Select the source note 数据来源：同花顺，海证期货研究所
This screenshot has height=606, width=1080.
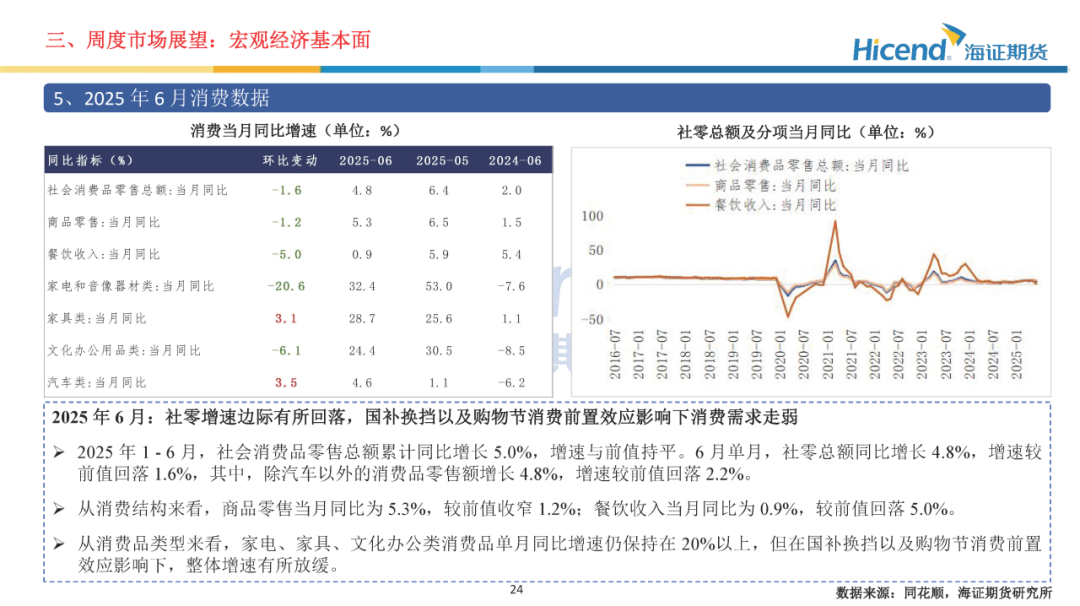(944, 592)
